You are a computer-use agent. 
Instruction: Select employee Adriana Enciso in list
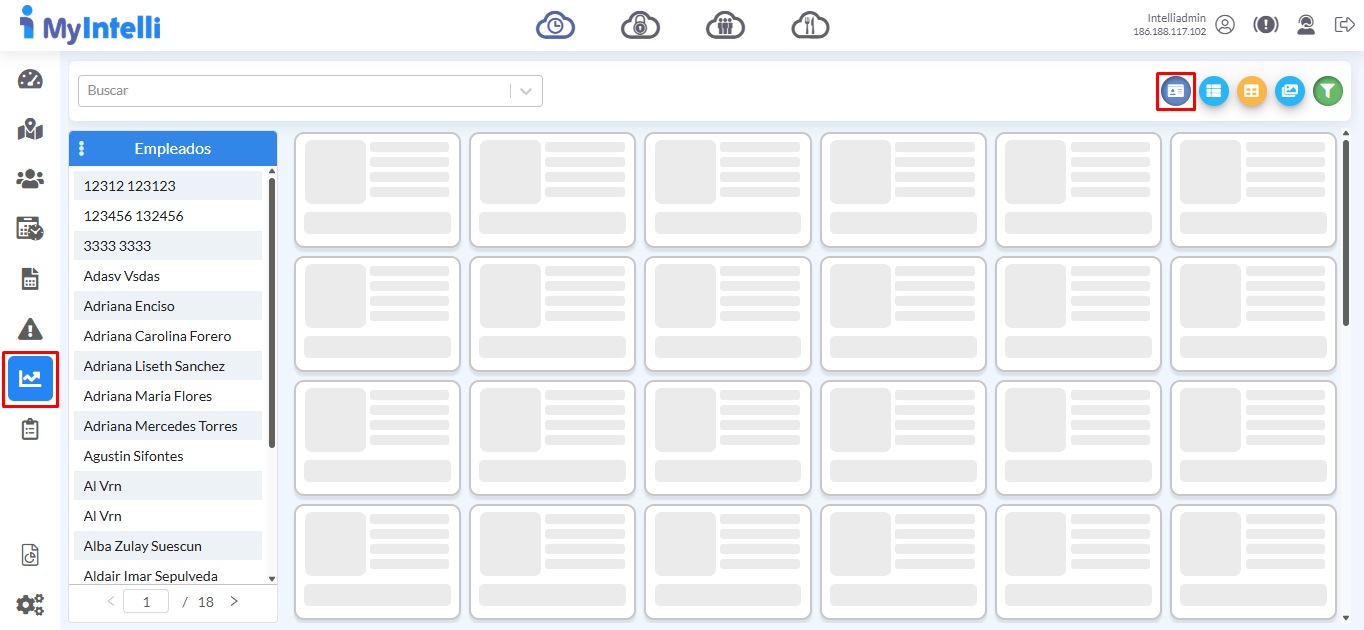point(129,306)
